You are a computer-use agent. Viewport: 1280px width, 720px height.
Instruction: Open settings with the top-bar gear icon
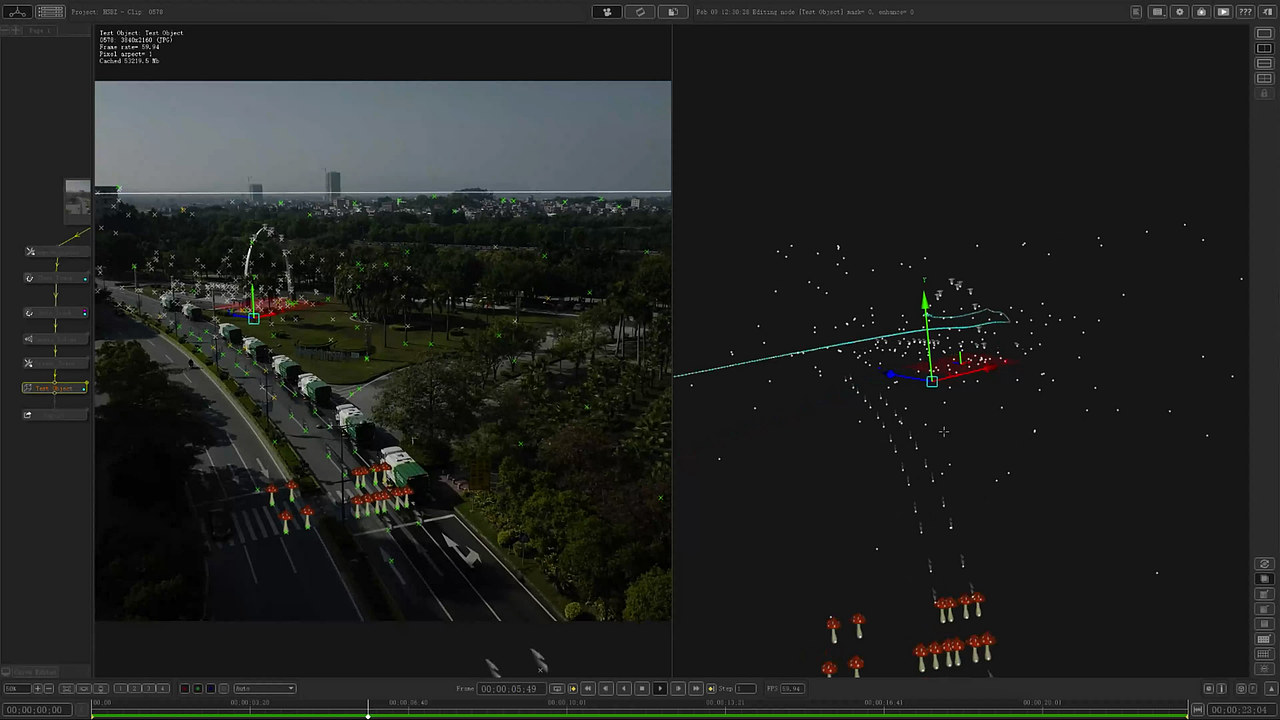point(1179,12)
